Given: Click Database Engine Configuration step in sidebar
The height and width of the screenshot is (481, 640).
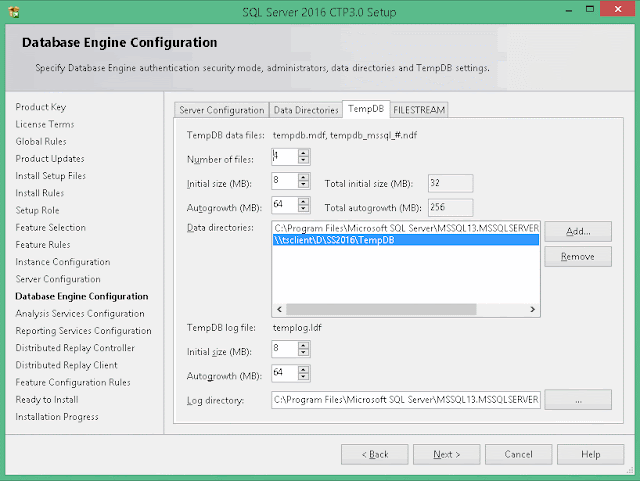Looking at the screenshot, I should [x=82, y=296].
